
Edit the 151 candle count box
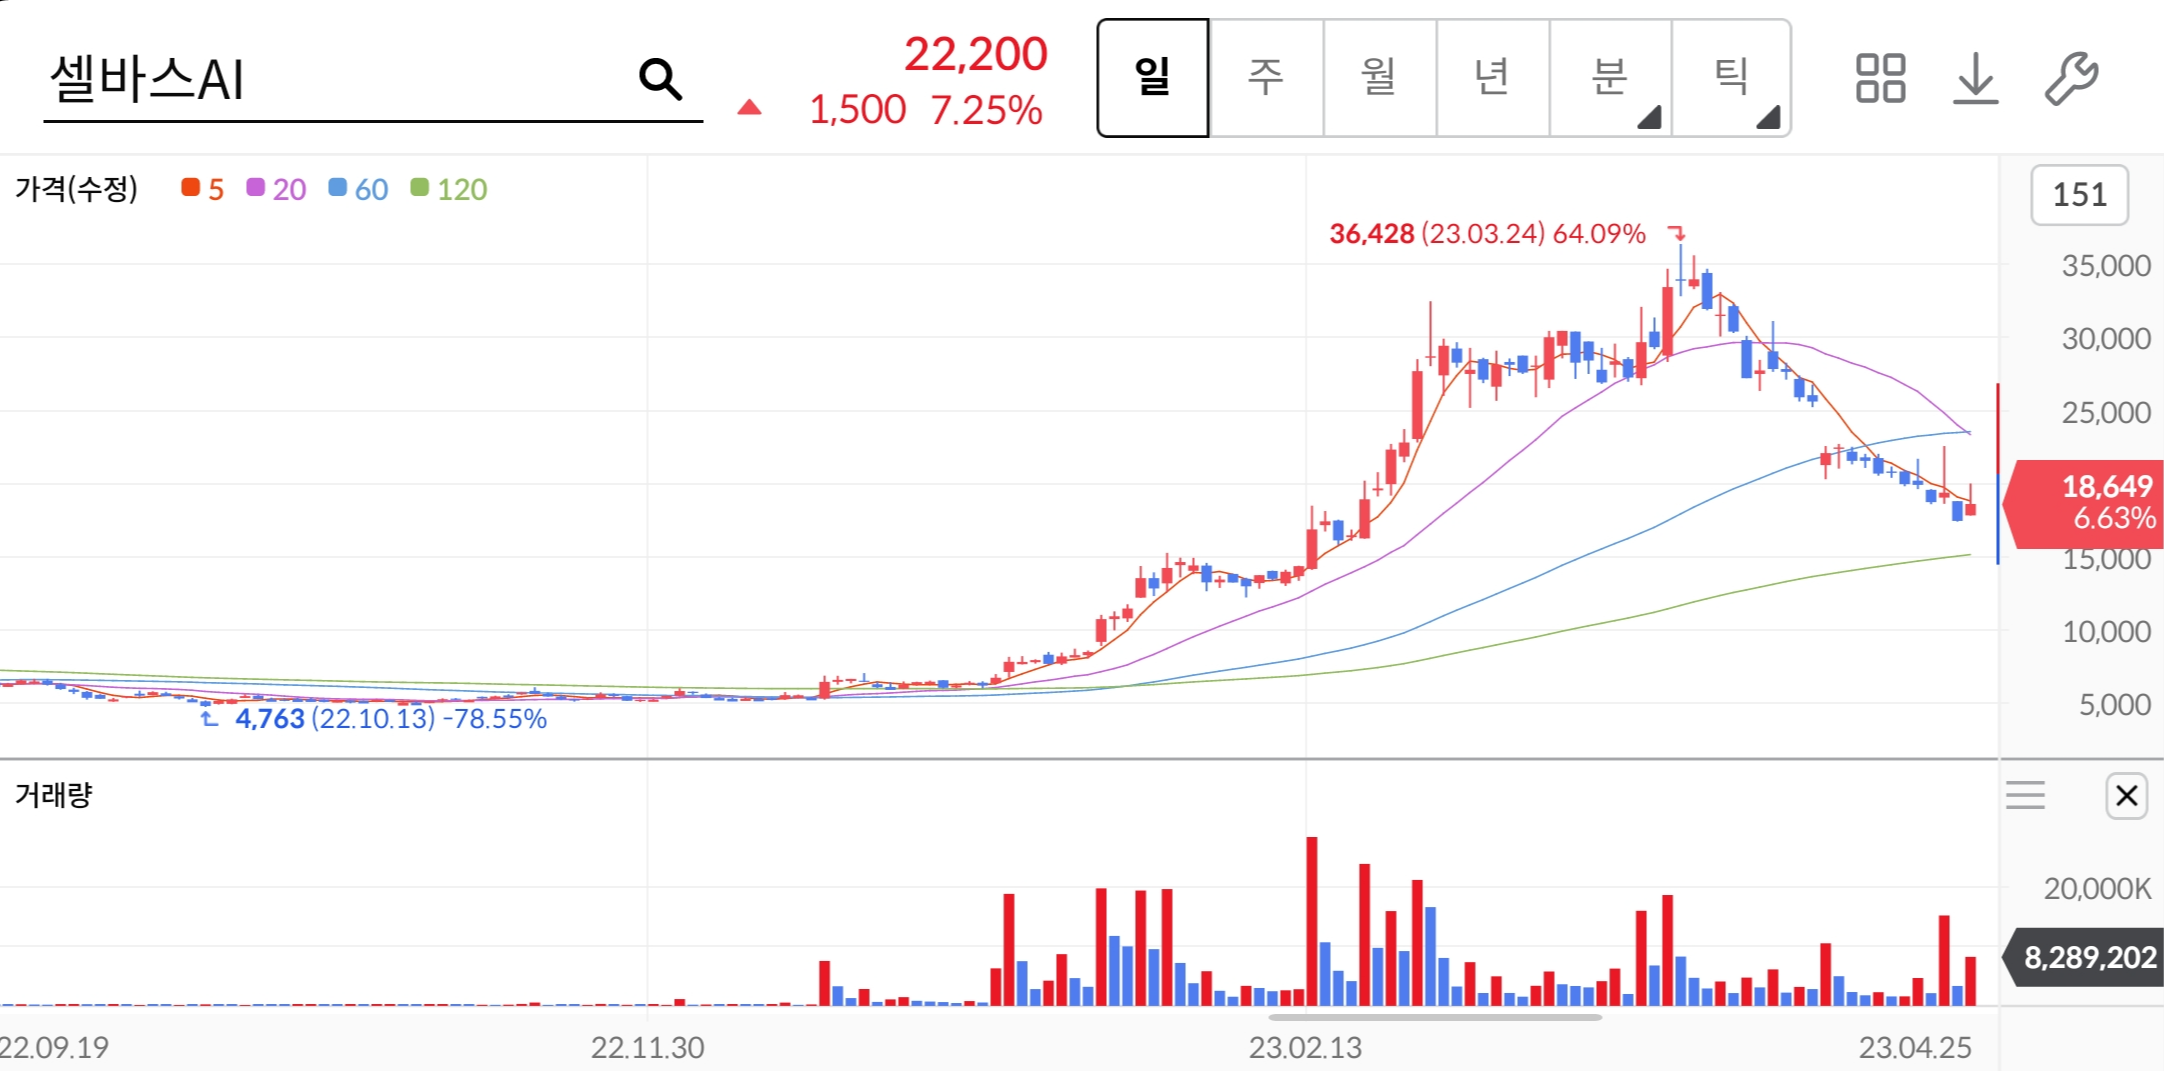click(2079, 194)
